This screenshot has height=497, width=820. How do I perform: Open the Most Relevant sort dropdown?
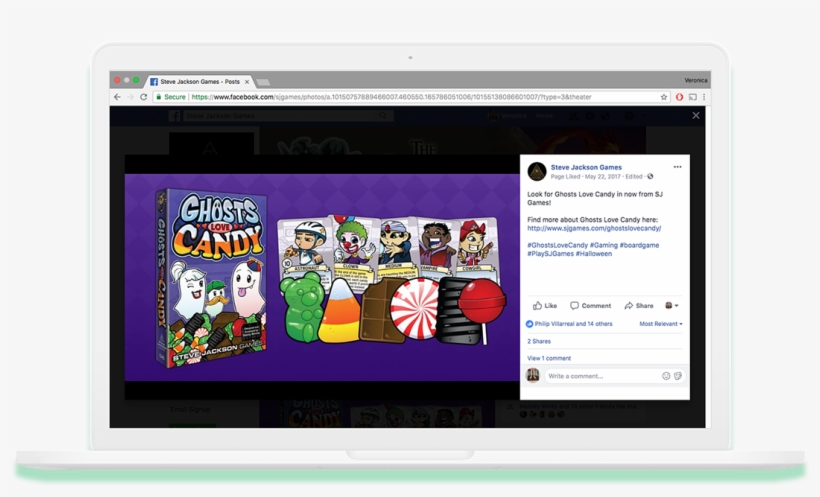pos(660,324)
